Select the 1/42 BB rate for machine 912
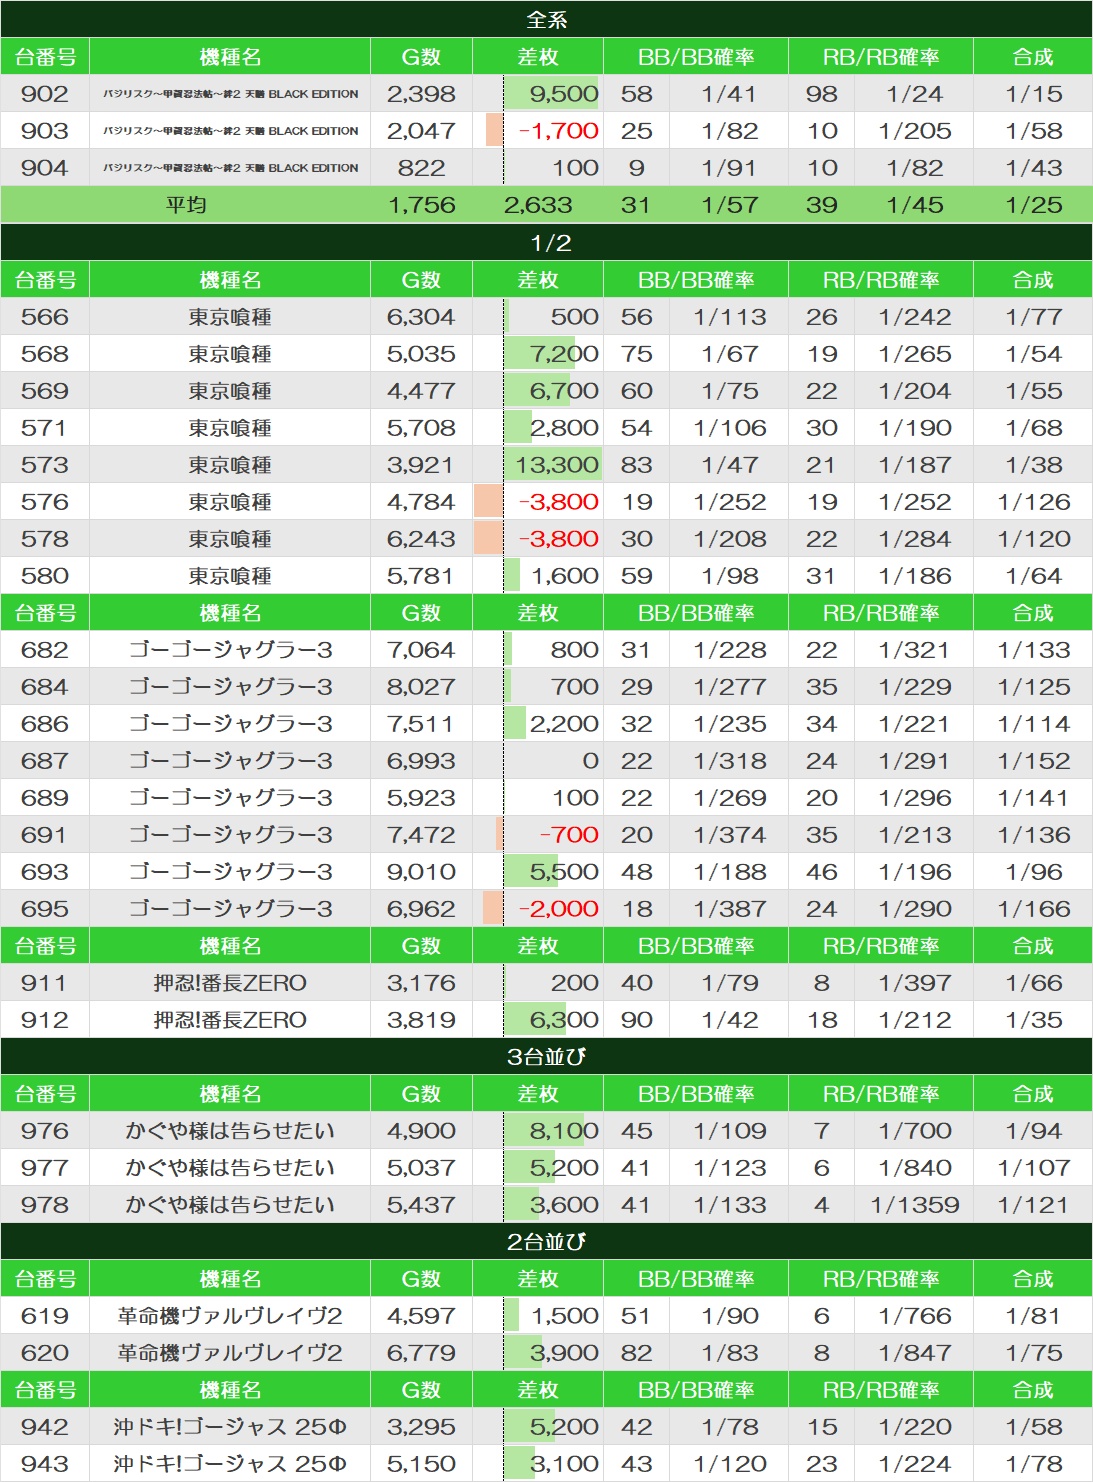The height and width of the screenshot is (1482, 1093). (730, 1020)
